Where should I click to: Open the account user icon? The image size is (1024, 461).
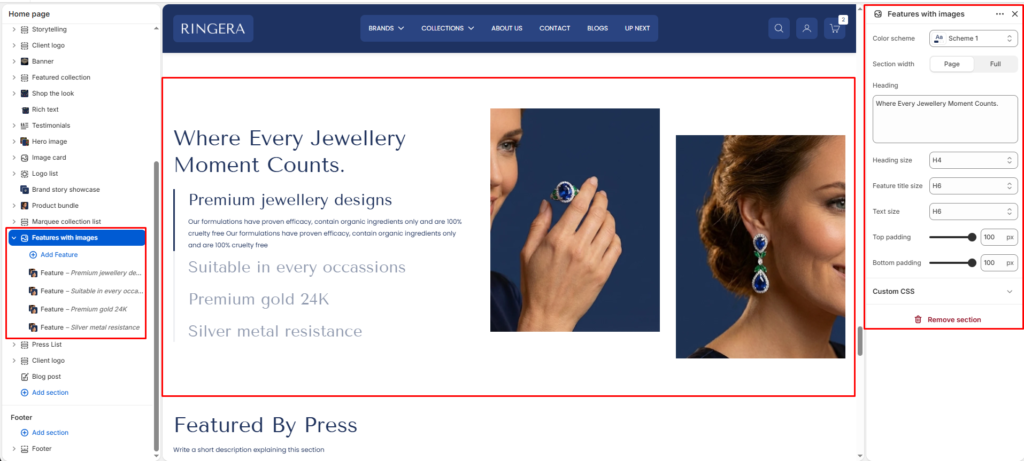pyautogui.click(x=807, y=29)
